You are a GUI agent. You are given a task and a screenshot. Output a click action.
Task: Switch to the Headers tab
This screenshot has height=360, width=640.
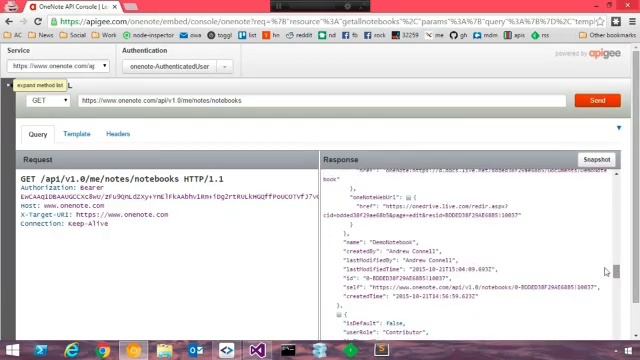118,134
